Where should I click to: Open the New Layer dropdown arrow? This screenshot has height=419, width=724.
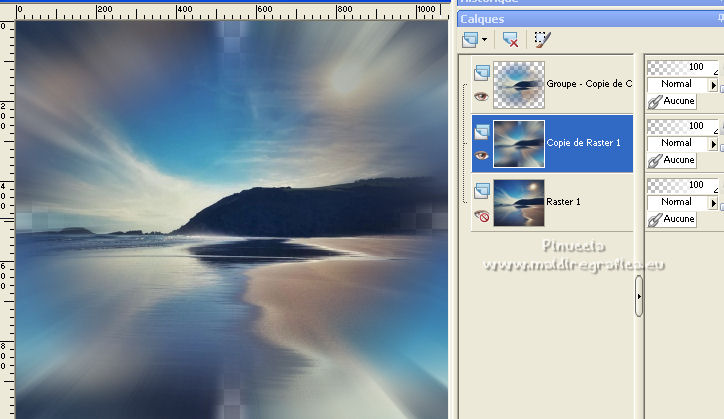pyautogui.click(x=484, y=40)
